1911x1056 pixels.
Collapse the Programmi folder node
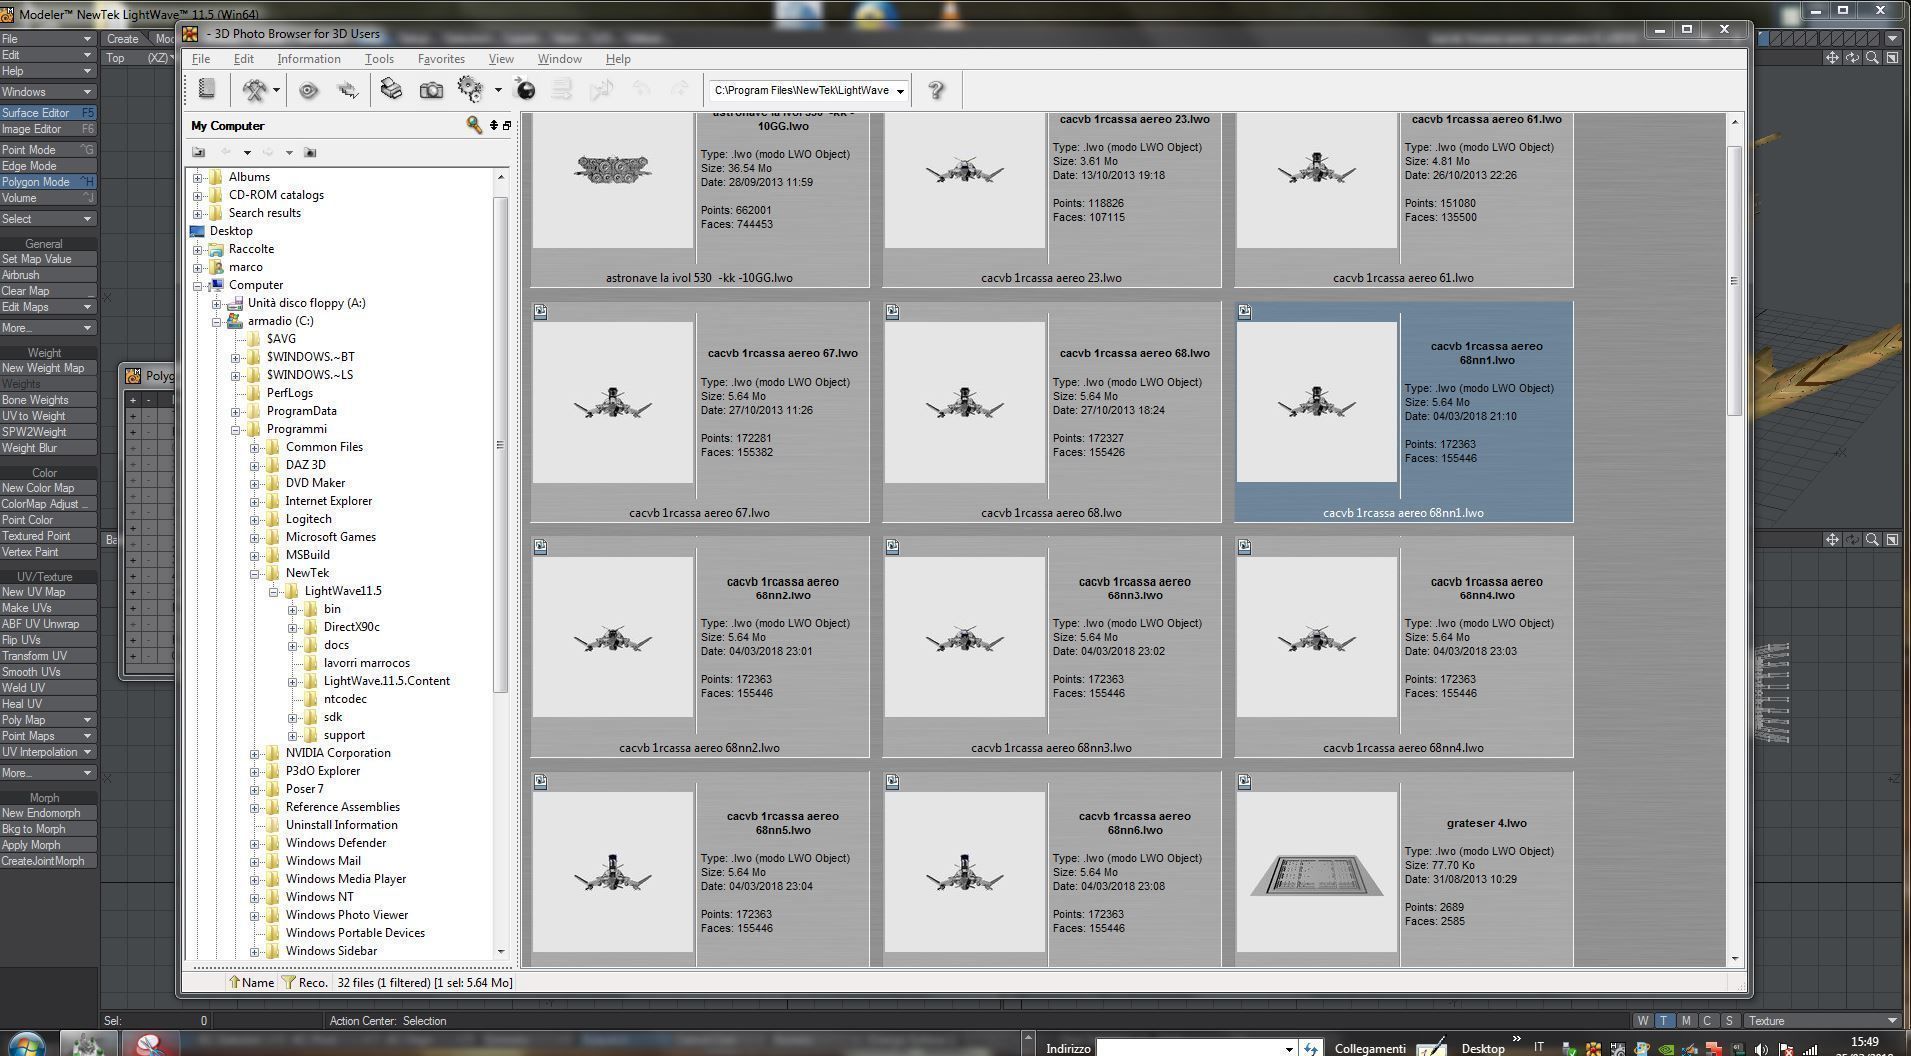(x=236, y=429)
